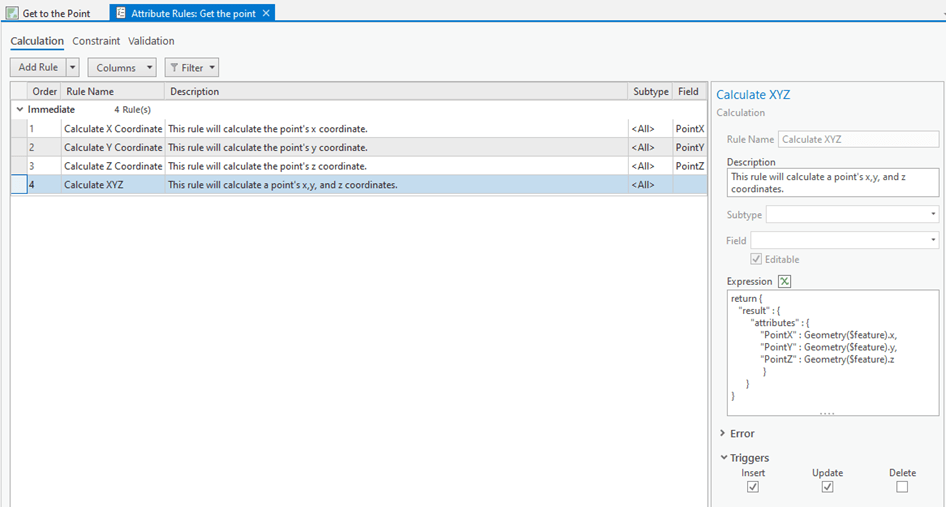Click the map icon on Get to the Point tab
The image size is (946, 507).
click(12, 13)
